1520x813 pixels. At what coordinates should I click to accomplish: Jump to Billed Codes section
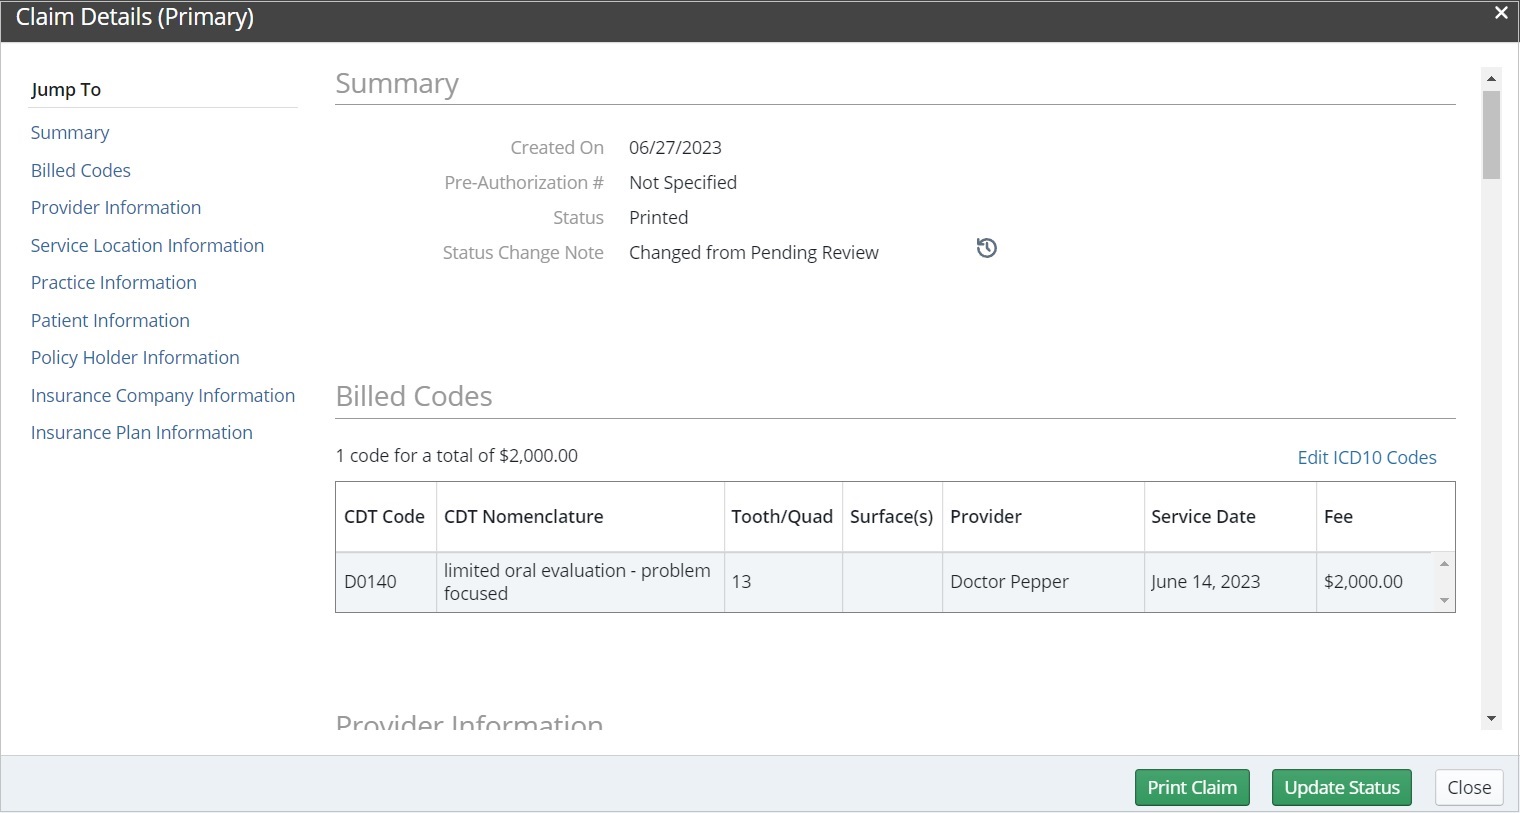click(x=81, y=171)
